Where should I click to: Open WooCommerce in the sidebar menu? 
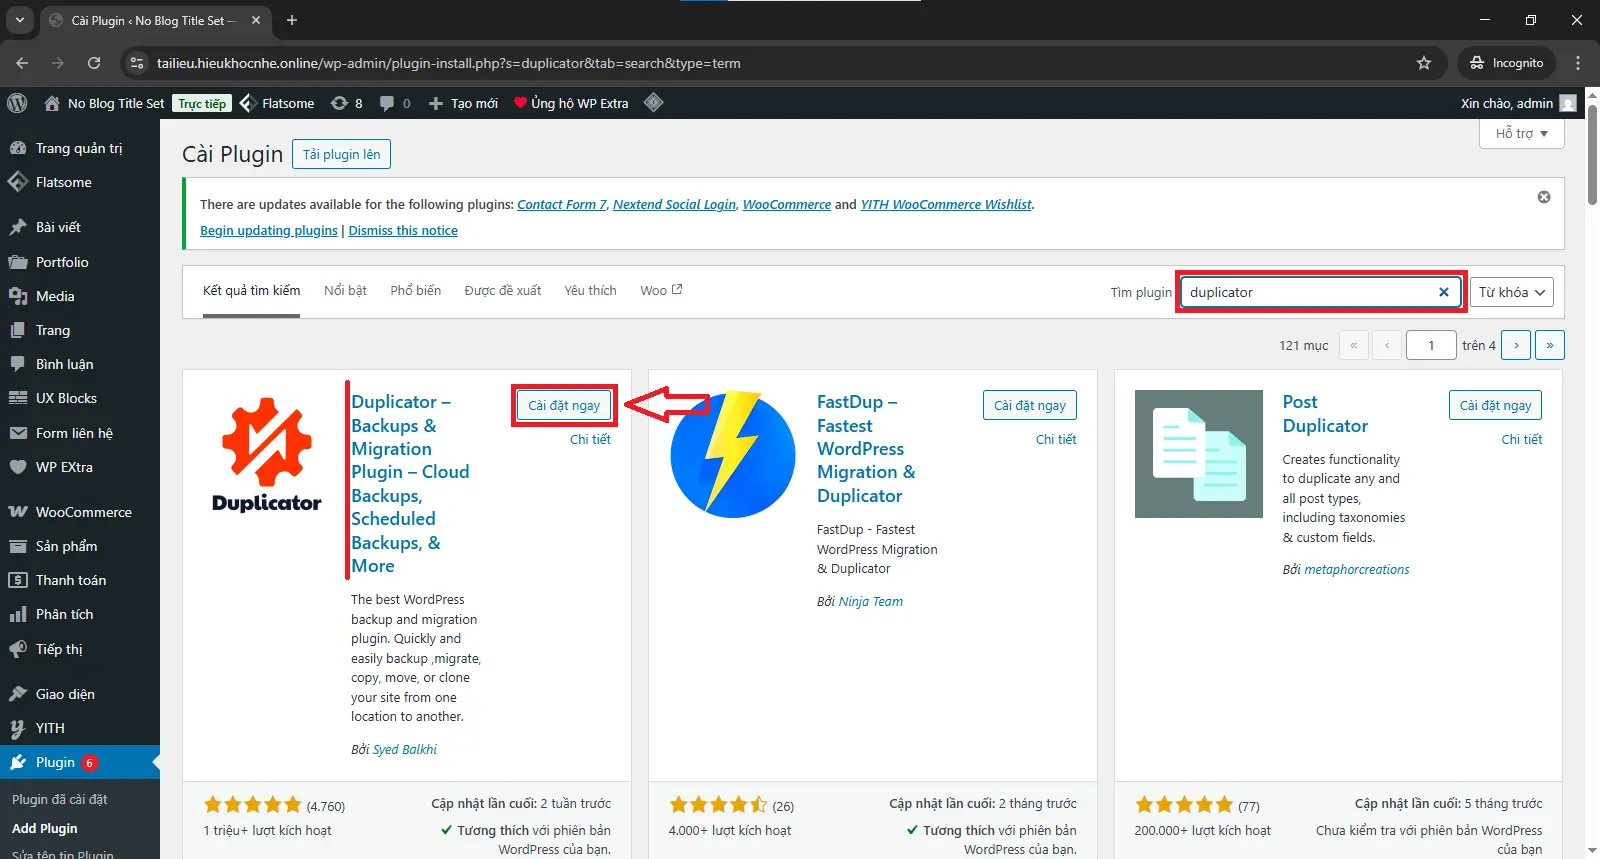(x=83, y=512)
